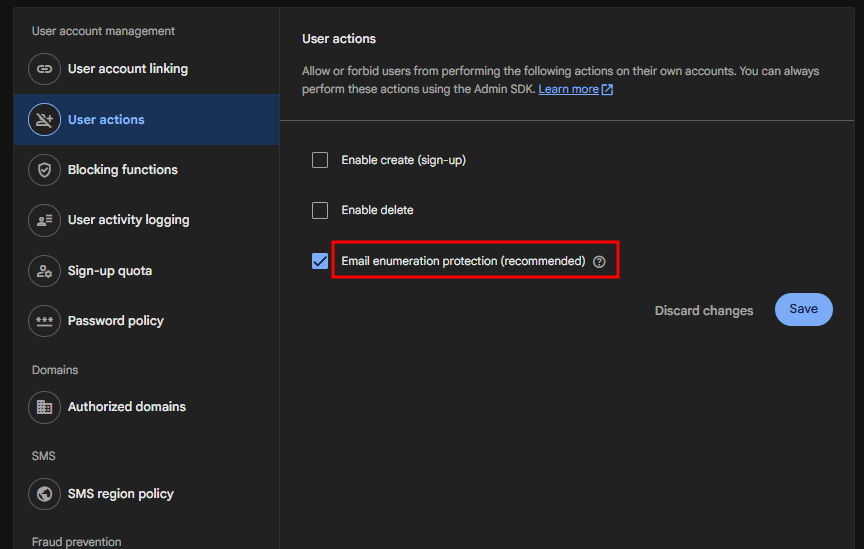Click the User actions heading
This screenshot has height=549, width=864.
(x=339, y=39)
